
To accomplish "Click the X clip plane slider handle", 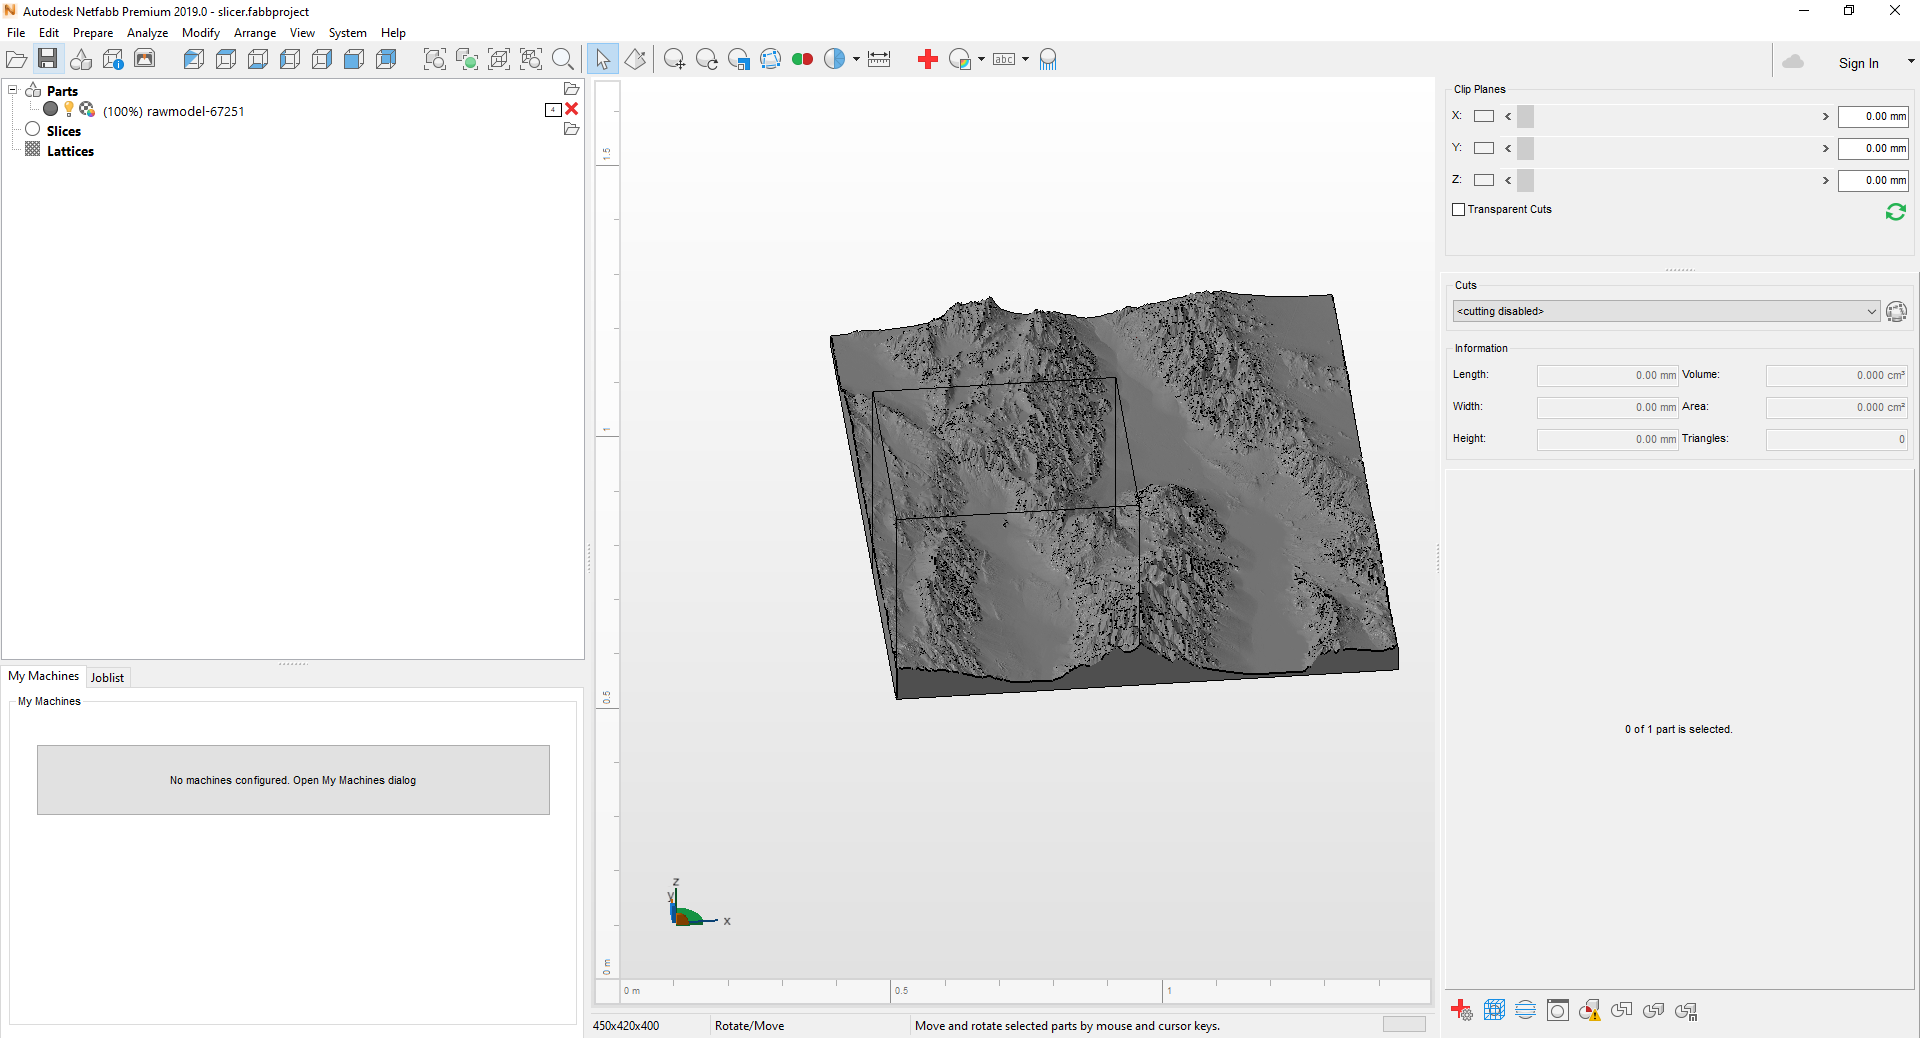I will pos(1525,117).
